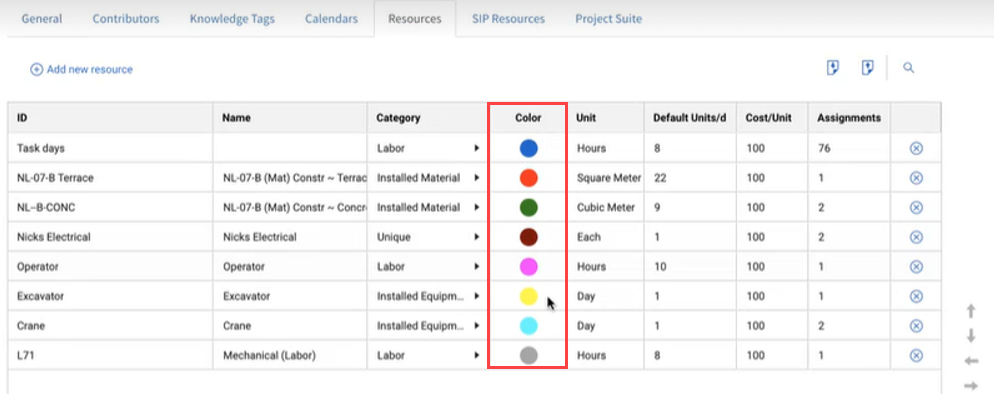Click the Name column header

tap(290, 118)
